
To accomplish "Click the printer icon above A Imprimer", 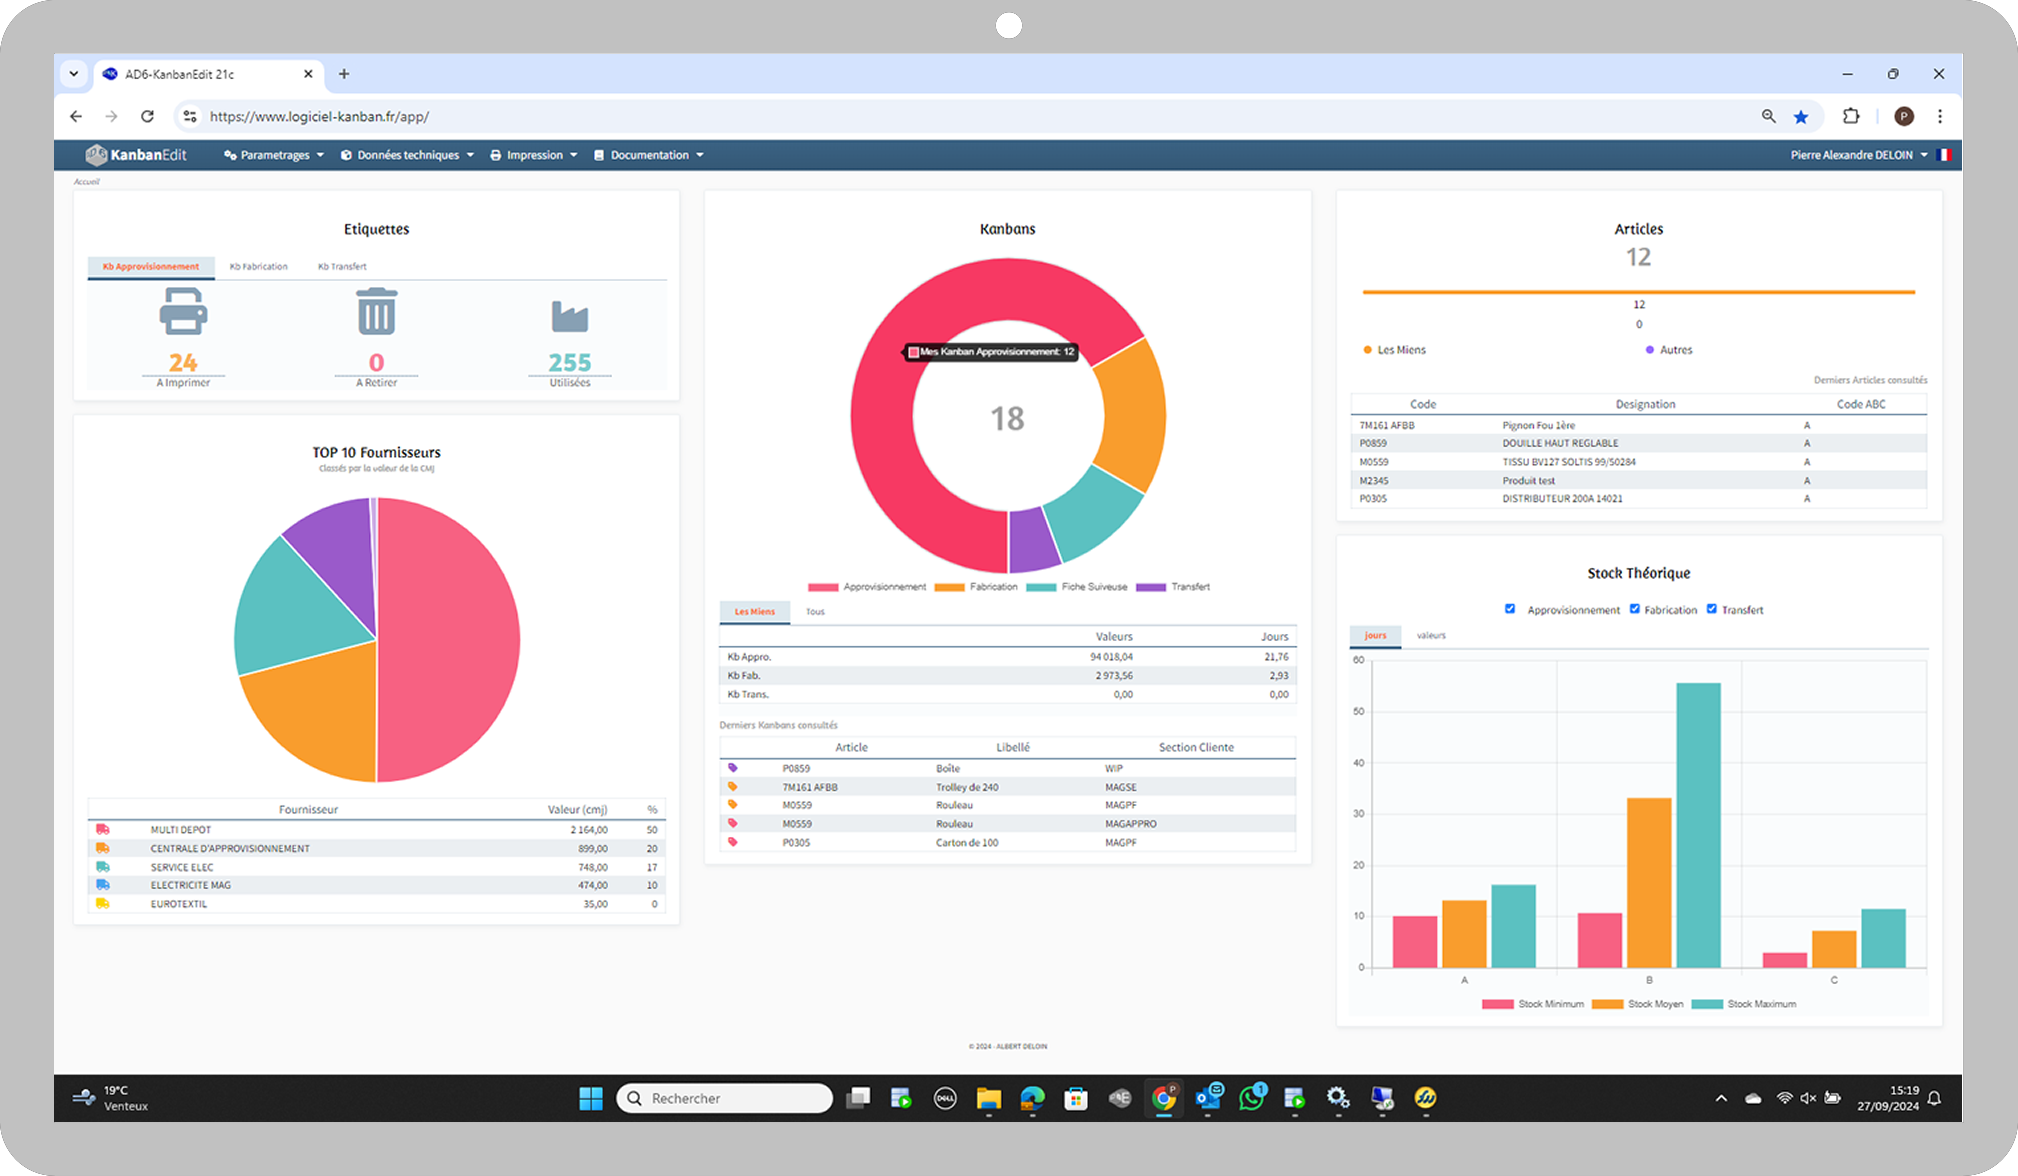I will (x=183, y=312).
